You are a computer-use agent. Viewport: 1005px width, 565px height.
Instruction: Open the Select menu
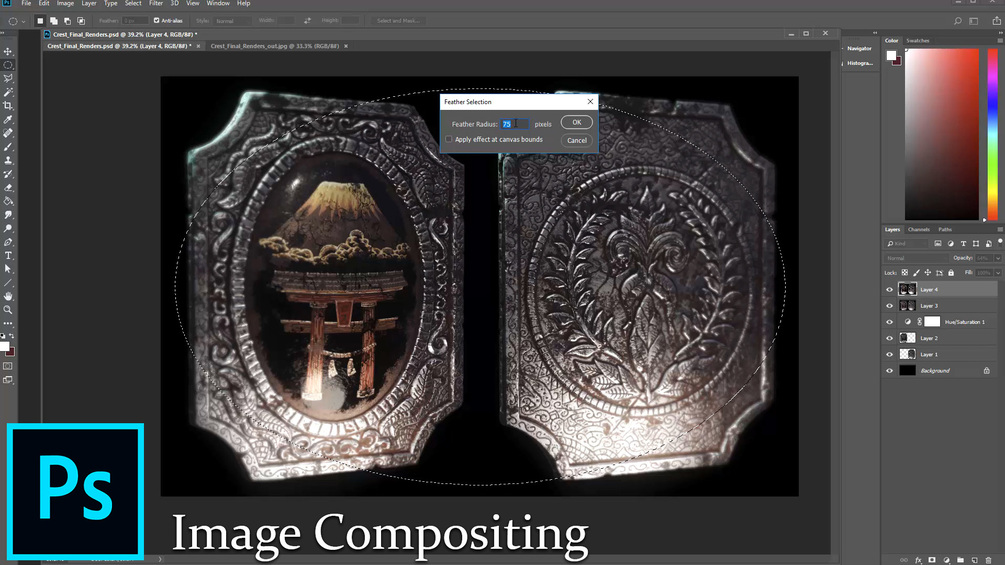[x=133, y=3]
